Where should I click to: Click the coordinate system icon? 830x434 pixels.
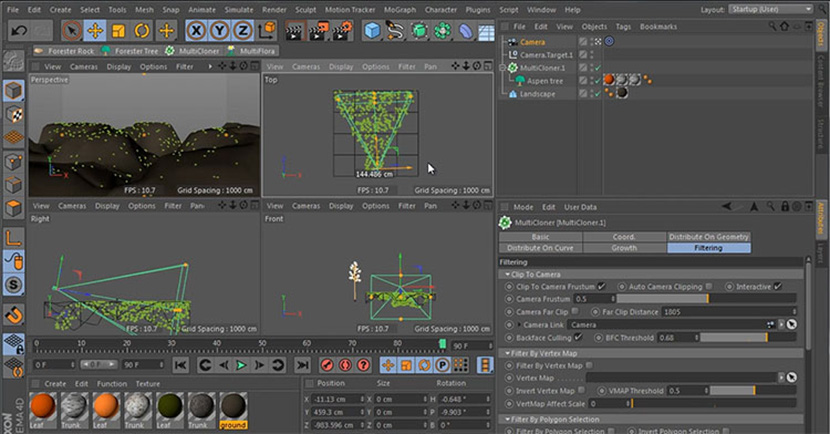(x=267, y=31)
